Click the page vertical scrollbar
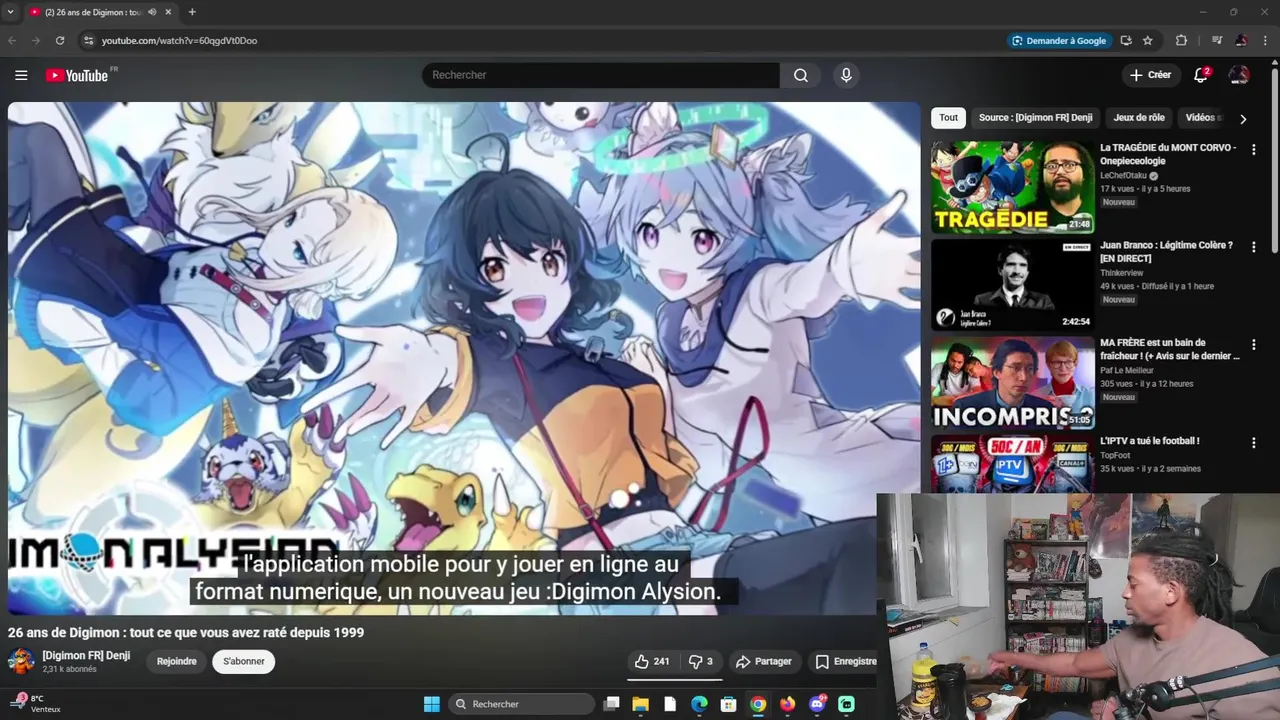1280x720 pixels. pos(1274,160)
